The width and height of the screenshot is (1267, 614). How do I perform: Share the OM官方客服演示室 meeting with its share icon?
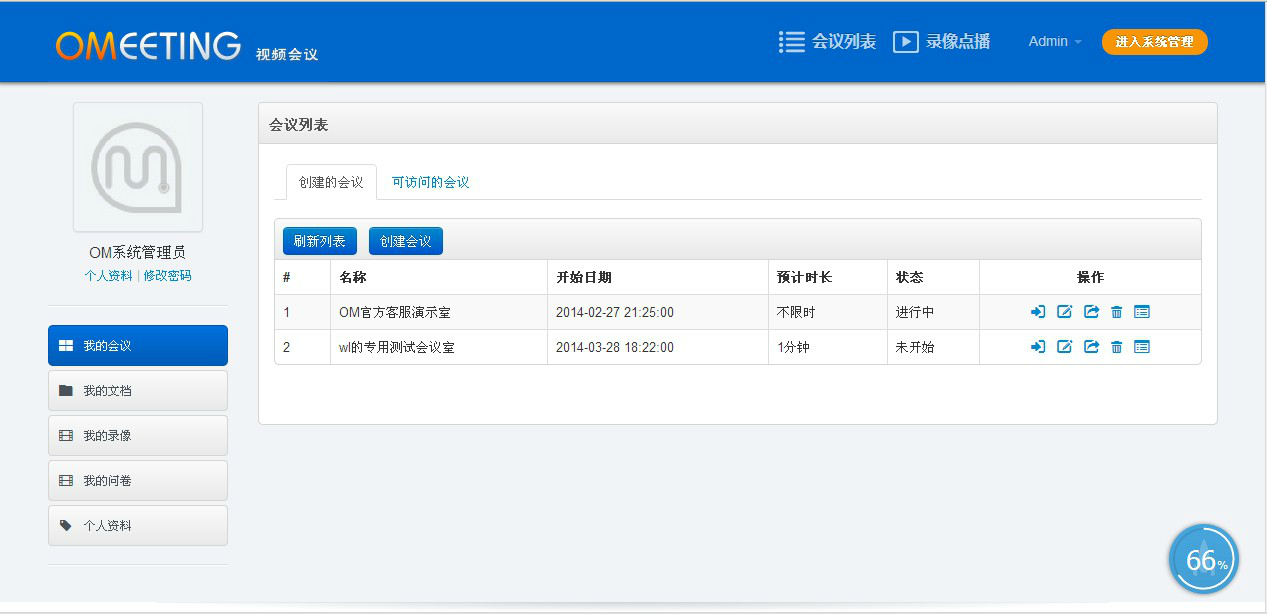coord(1091,312)
